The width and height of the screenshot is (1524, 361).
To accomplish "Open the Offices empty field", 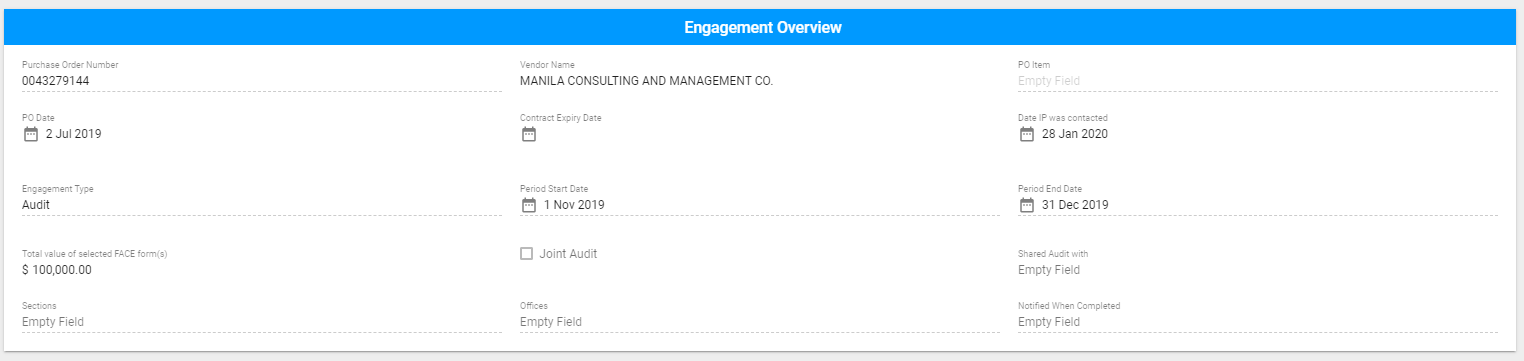I will tap(760, 322).
